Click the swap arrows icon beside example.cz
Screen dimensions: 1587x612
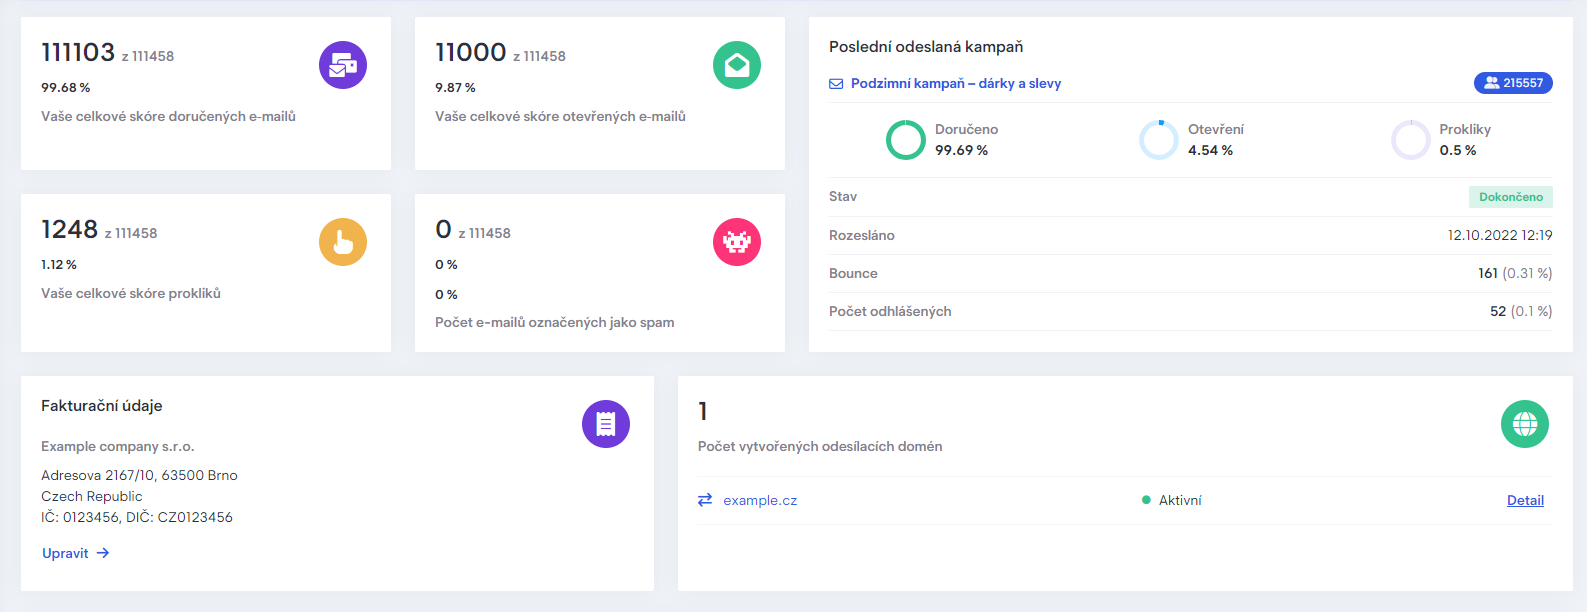(705, 500)
